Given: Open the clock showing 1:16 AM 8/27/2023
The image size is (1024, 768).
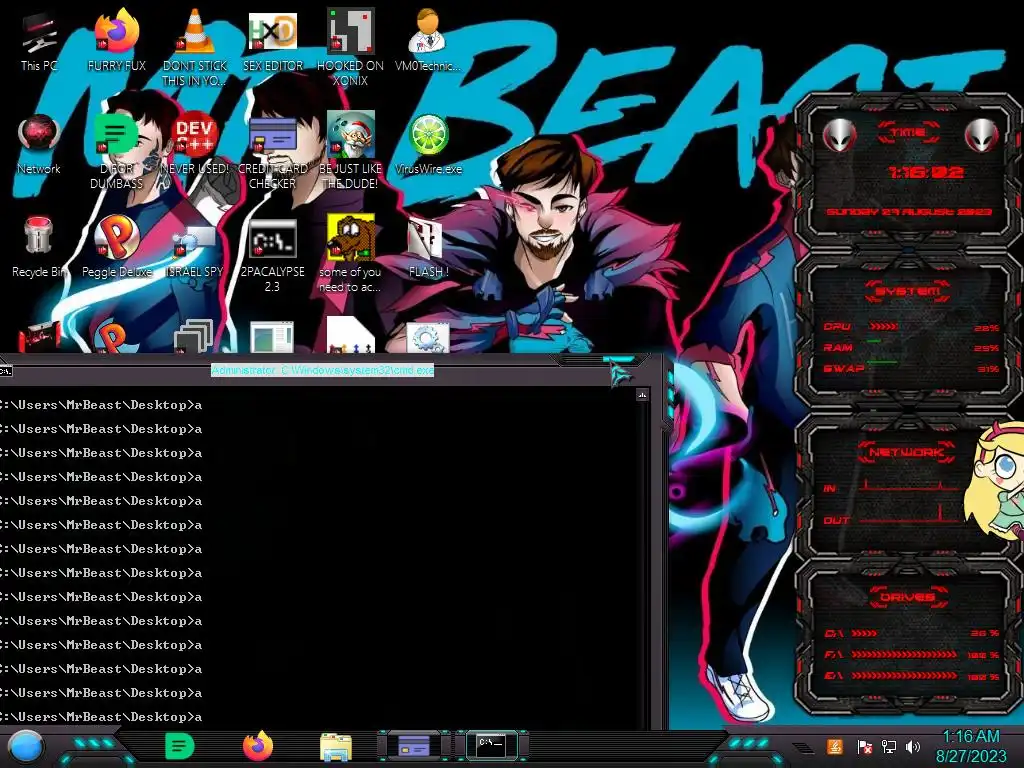Looking at the screenshot, I should tap(971, 746).
